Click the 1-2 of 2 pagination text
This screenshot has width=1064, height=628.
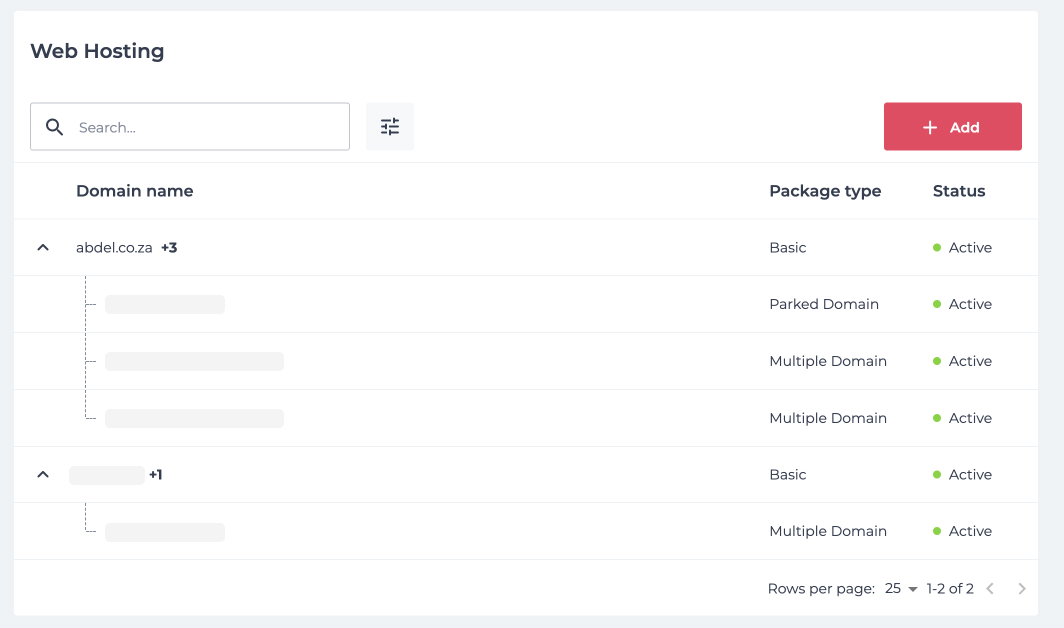click(950, 589)
